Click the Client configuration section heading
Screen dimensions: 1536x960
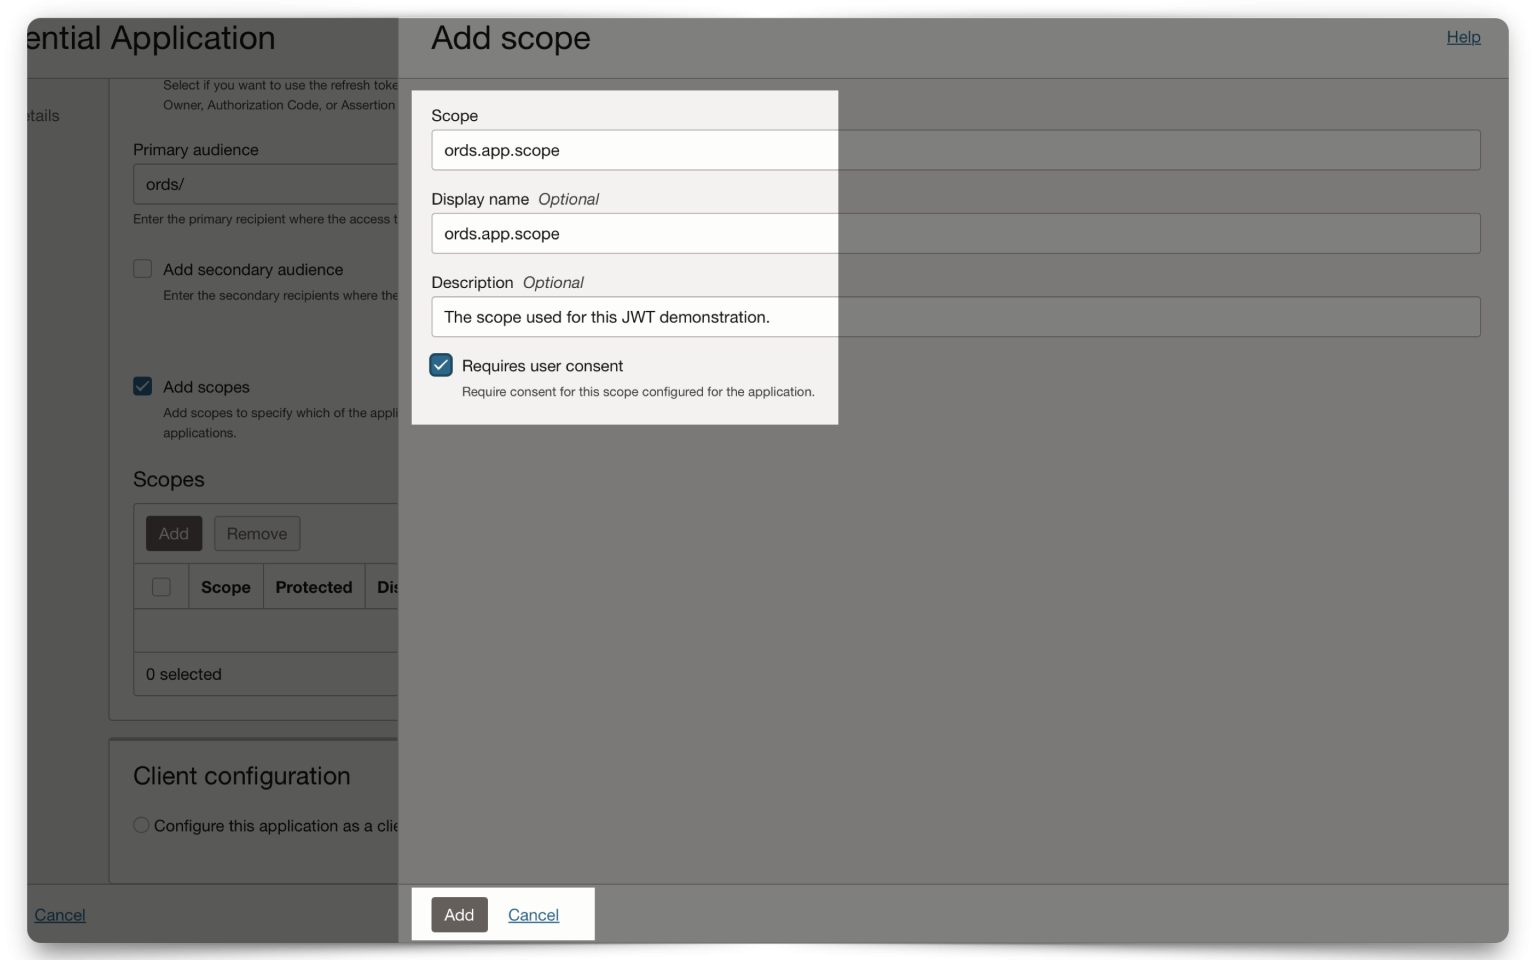[x=242, y=776]
